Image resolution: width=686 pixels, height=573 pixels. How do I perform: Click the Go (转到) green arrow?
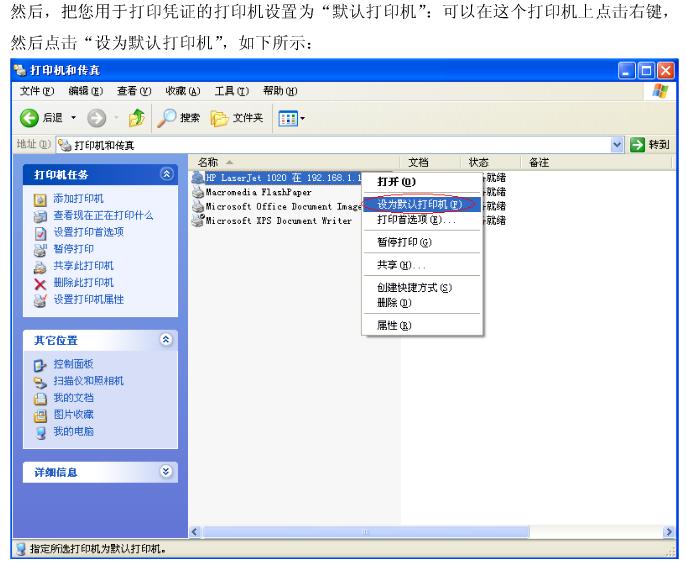point(637,144)
